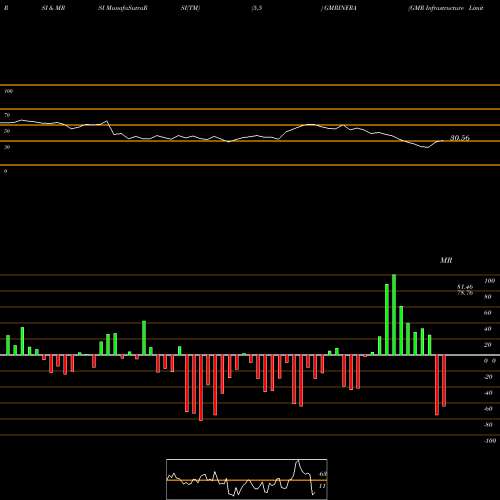Click the "GMRINFRA" ticker symbol text
This screenshot has height=500, width=500.
coord(339,8)
